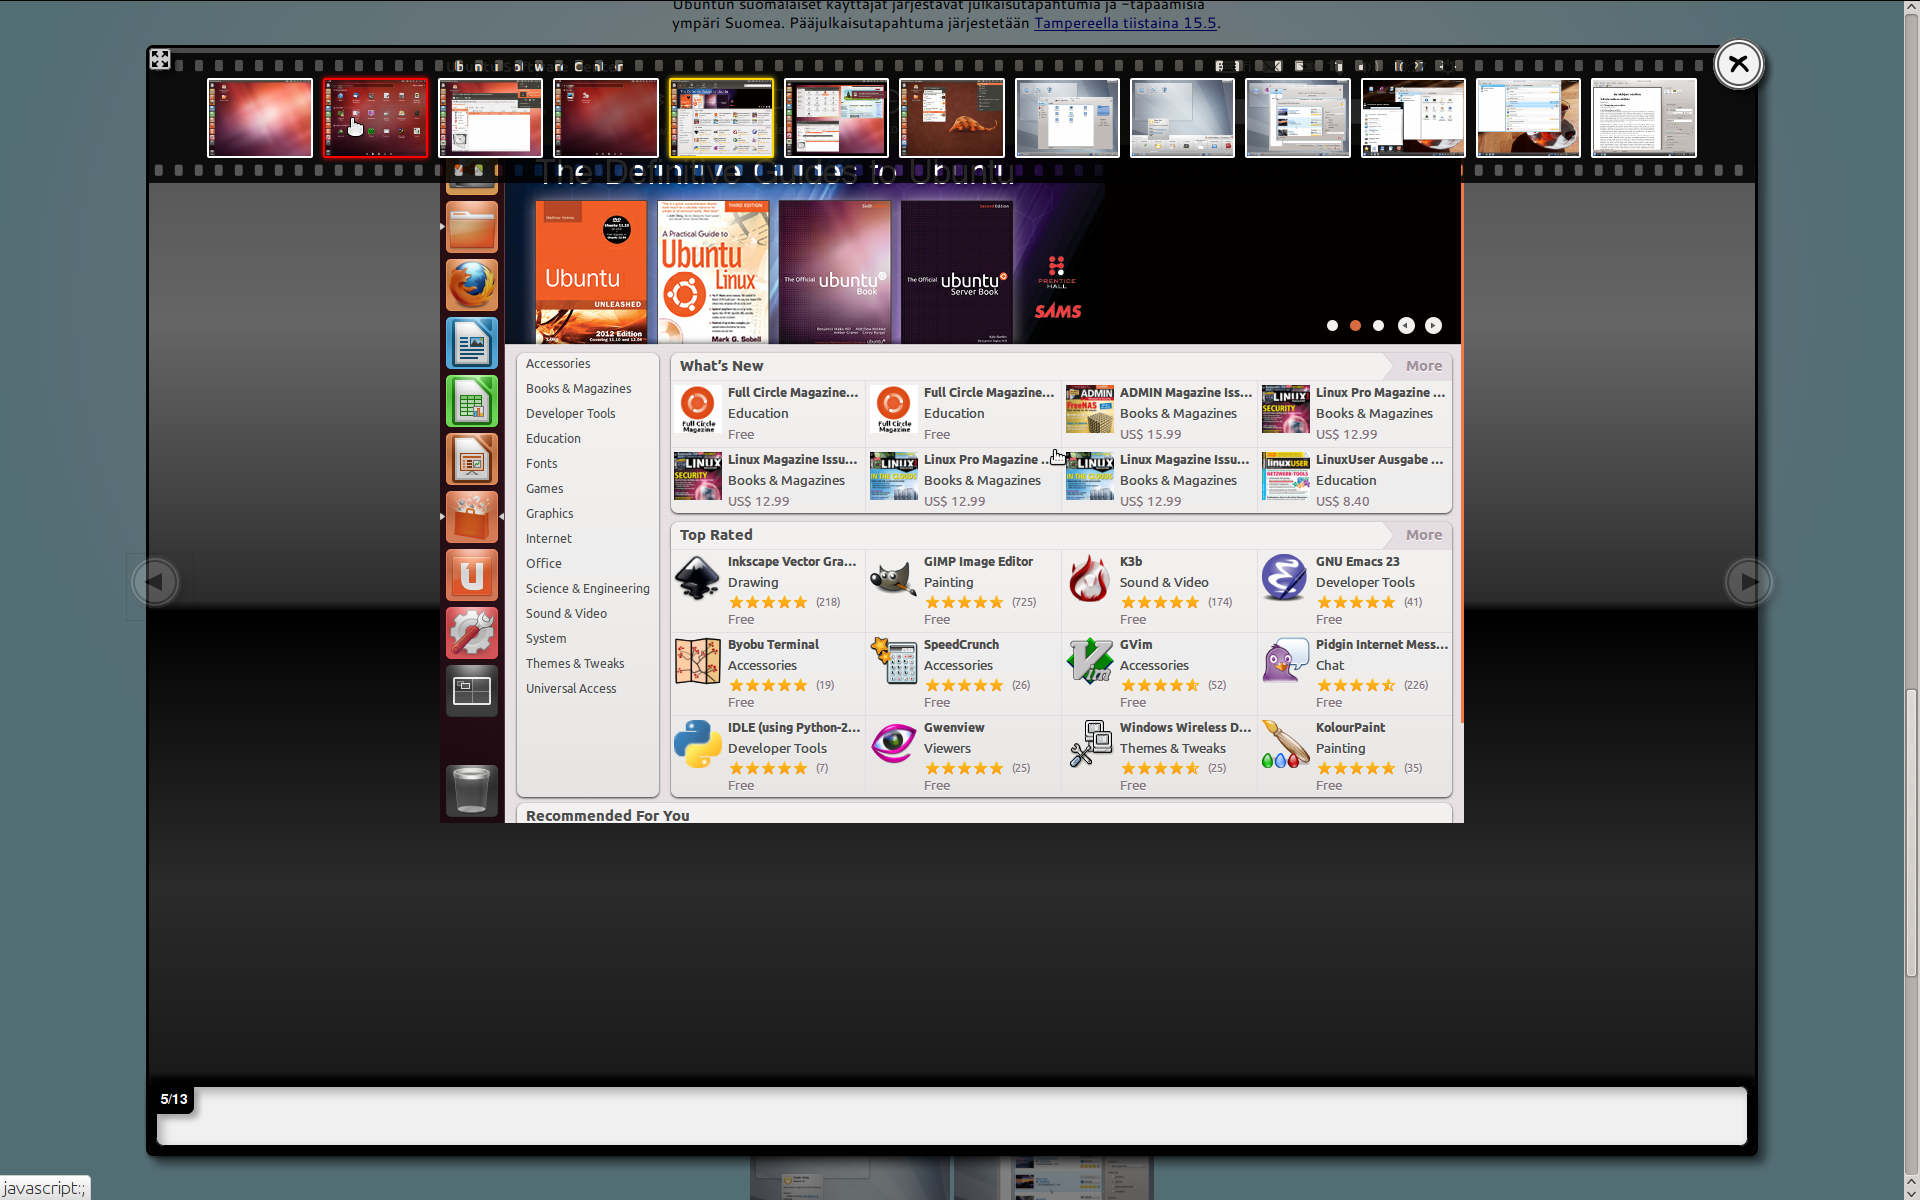Open the Books & Magazines category
The image size is (1920, 1200).
pos(578,389)
